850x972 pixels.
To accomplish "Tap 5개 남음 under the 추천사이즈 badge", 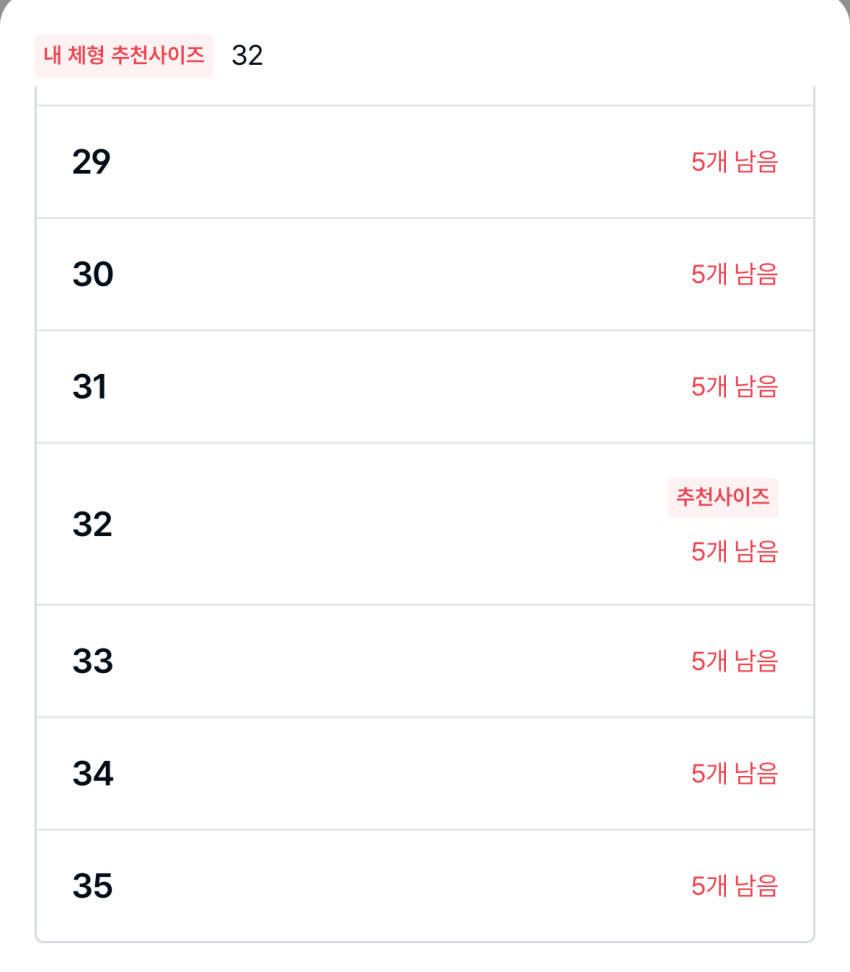I will (x=734, y=551).
